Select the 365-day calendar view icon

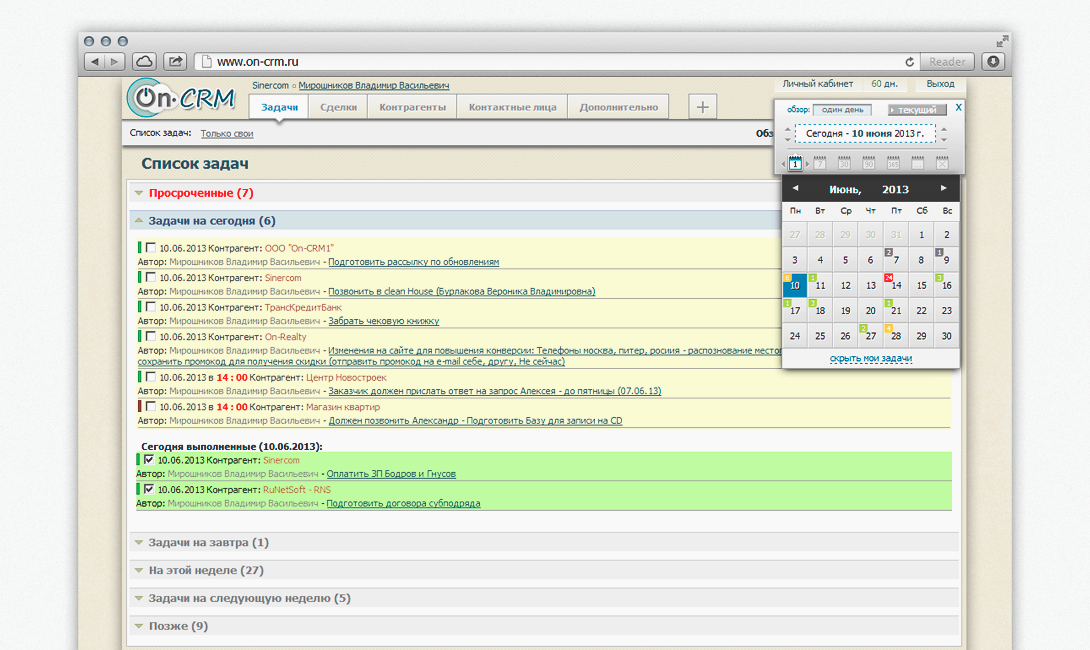pos(893,163)
